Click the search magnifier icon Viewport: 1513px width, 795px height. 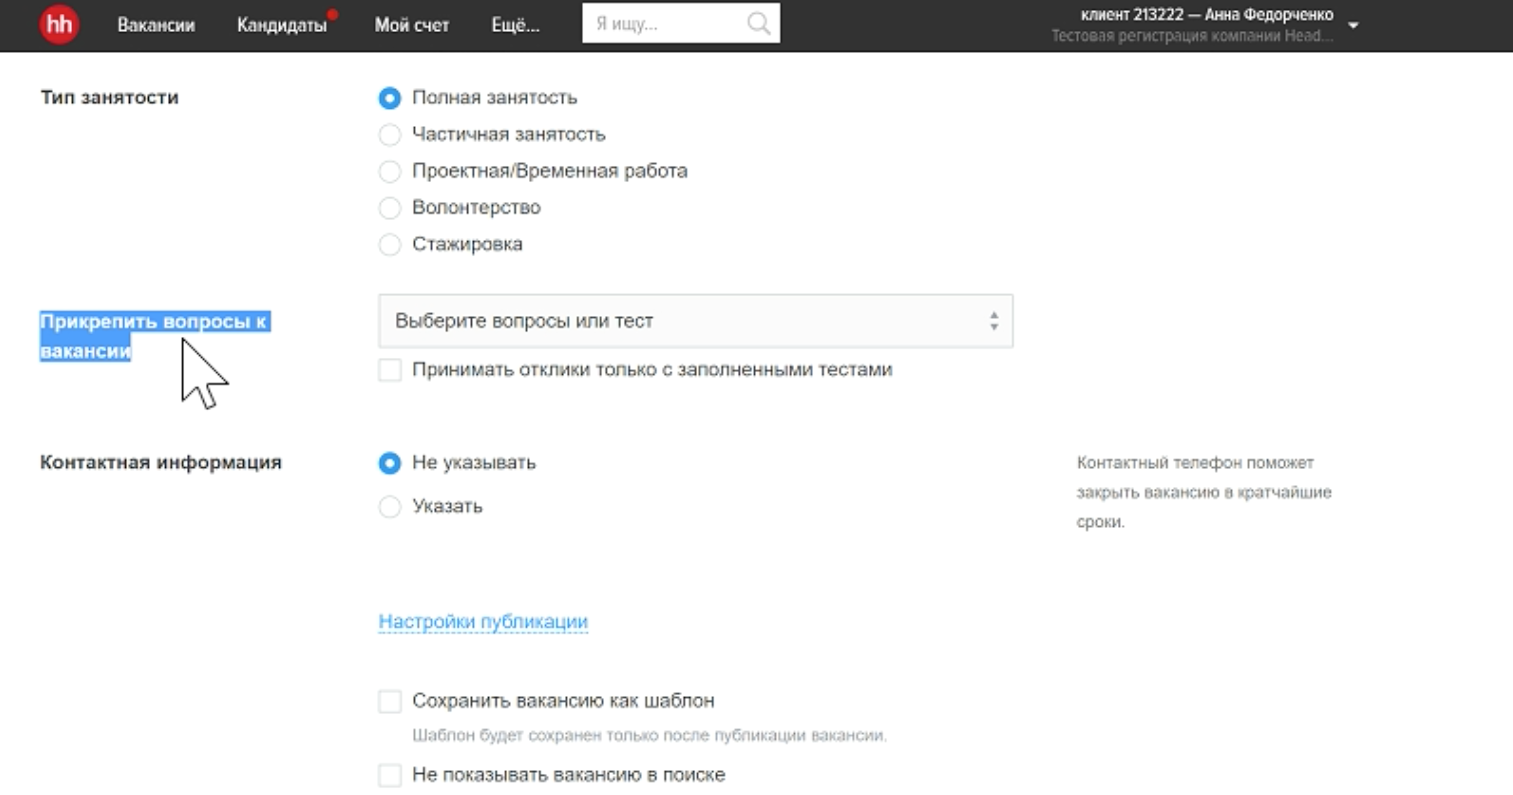(758, 22)
